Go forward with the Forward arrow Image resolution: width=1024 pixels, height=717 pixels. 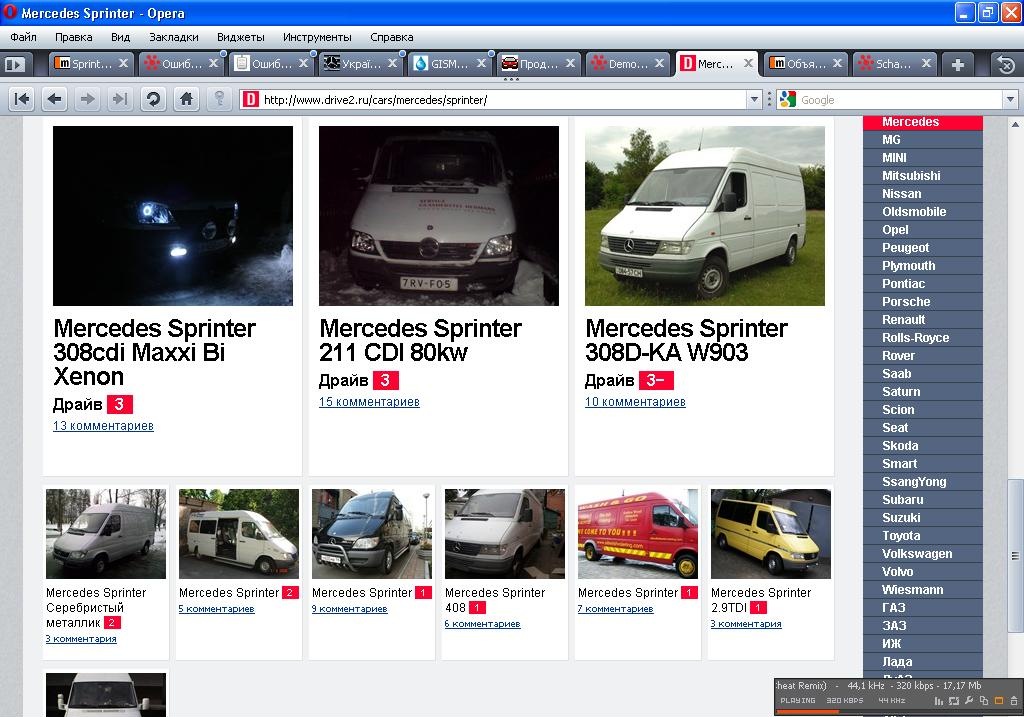point(87,99)
